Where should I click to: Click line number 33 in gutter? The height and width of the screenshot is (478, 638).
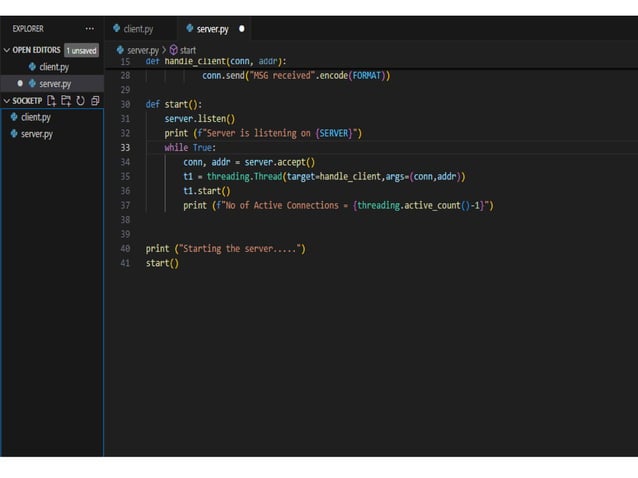pyautogui.click(x=125, y=148)
